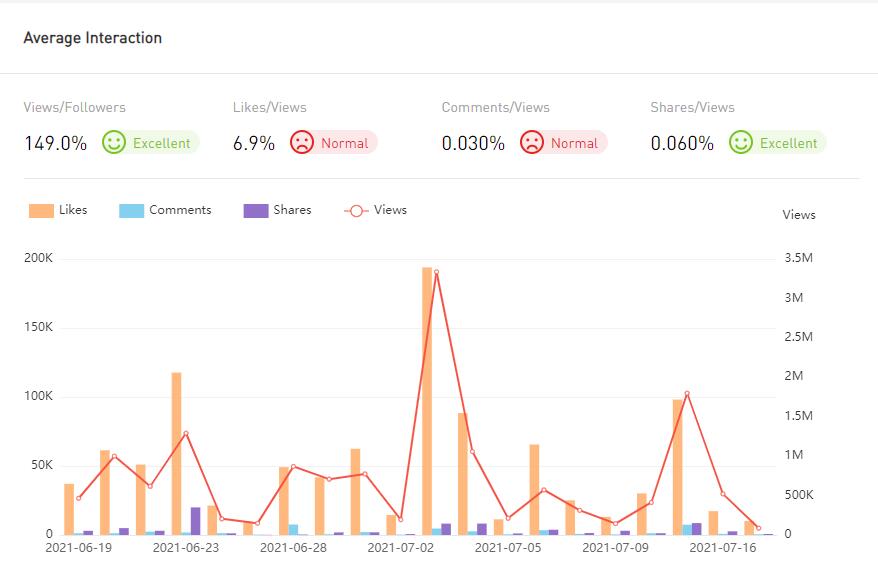Screen dimensions: 878x575
Task: Click the Average Interaction heading
Action: pyautogui.click(x=92, y=38)
